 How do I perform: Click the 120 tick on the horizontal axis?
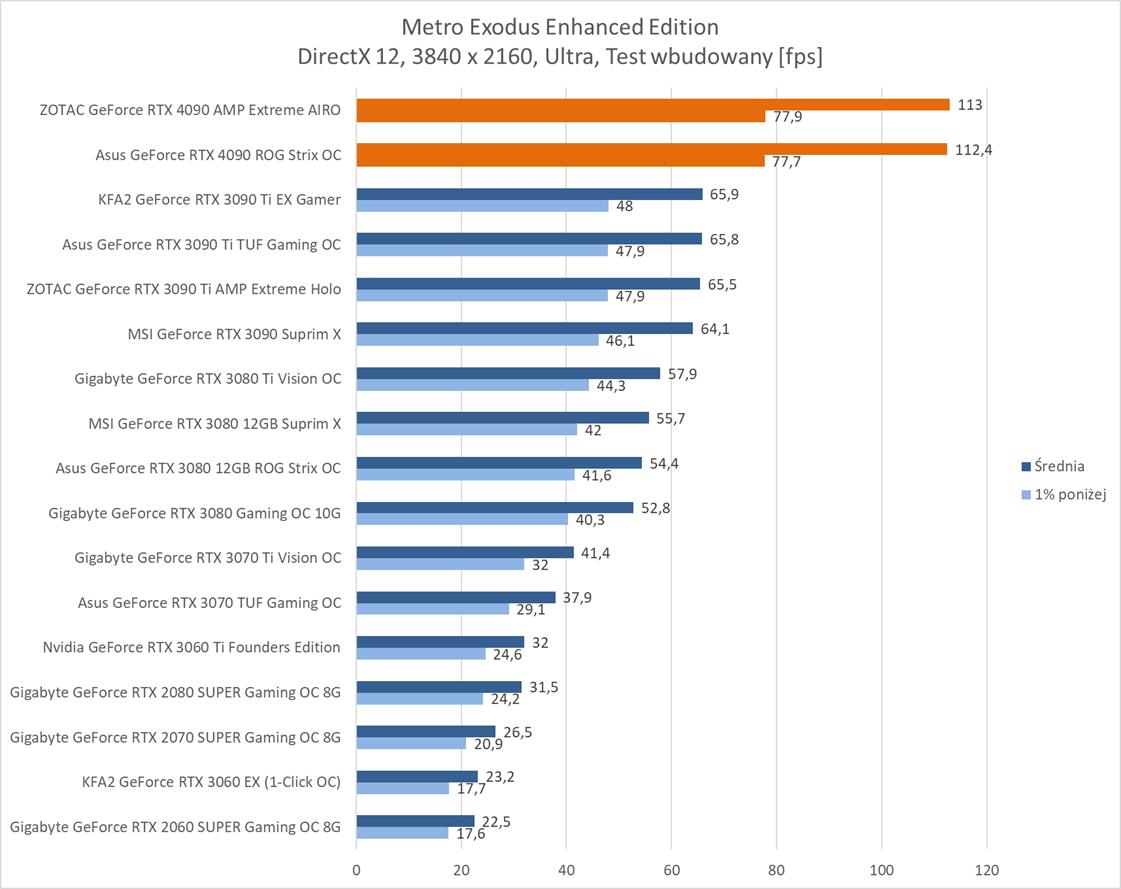click(986, 869)
